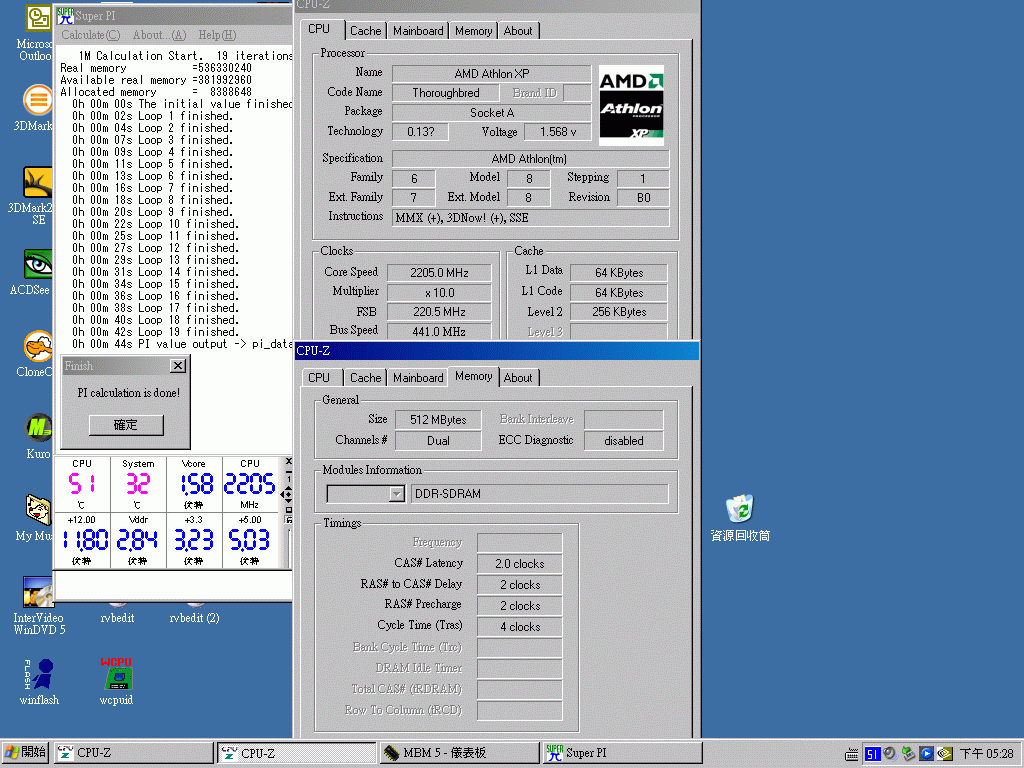
Task: Select the winflash desktop icon
Action: 39,674
